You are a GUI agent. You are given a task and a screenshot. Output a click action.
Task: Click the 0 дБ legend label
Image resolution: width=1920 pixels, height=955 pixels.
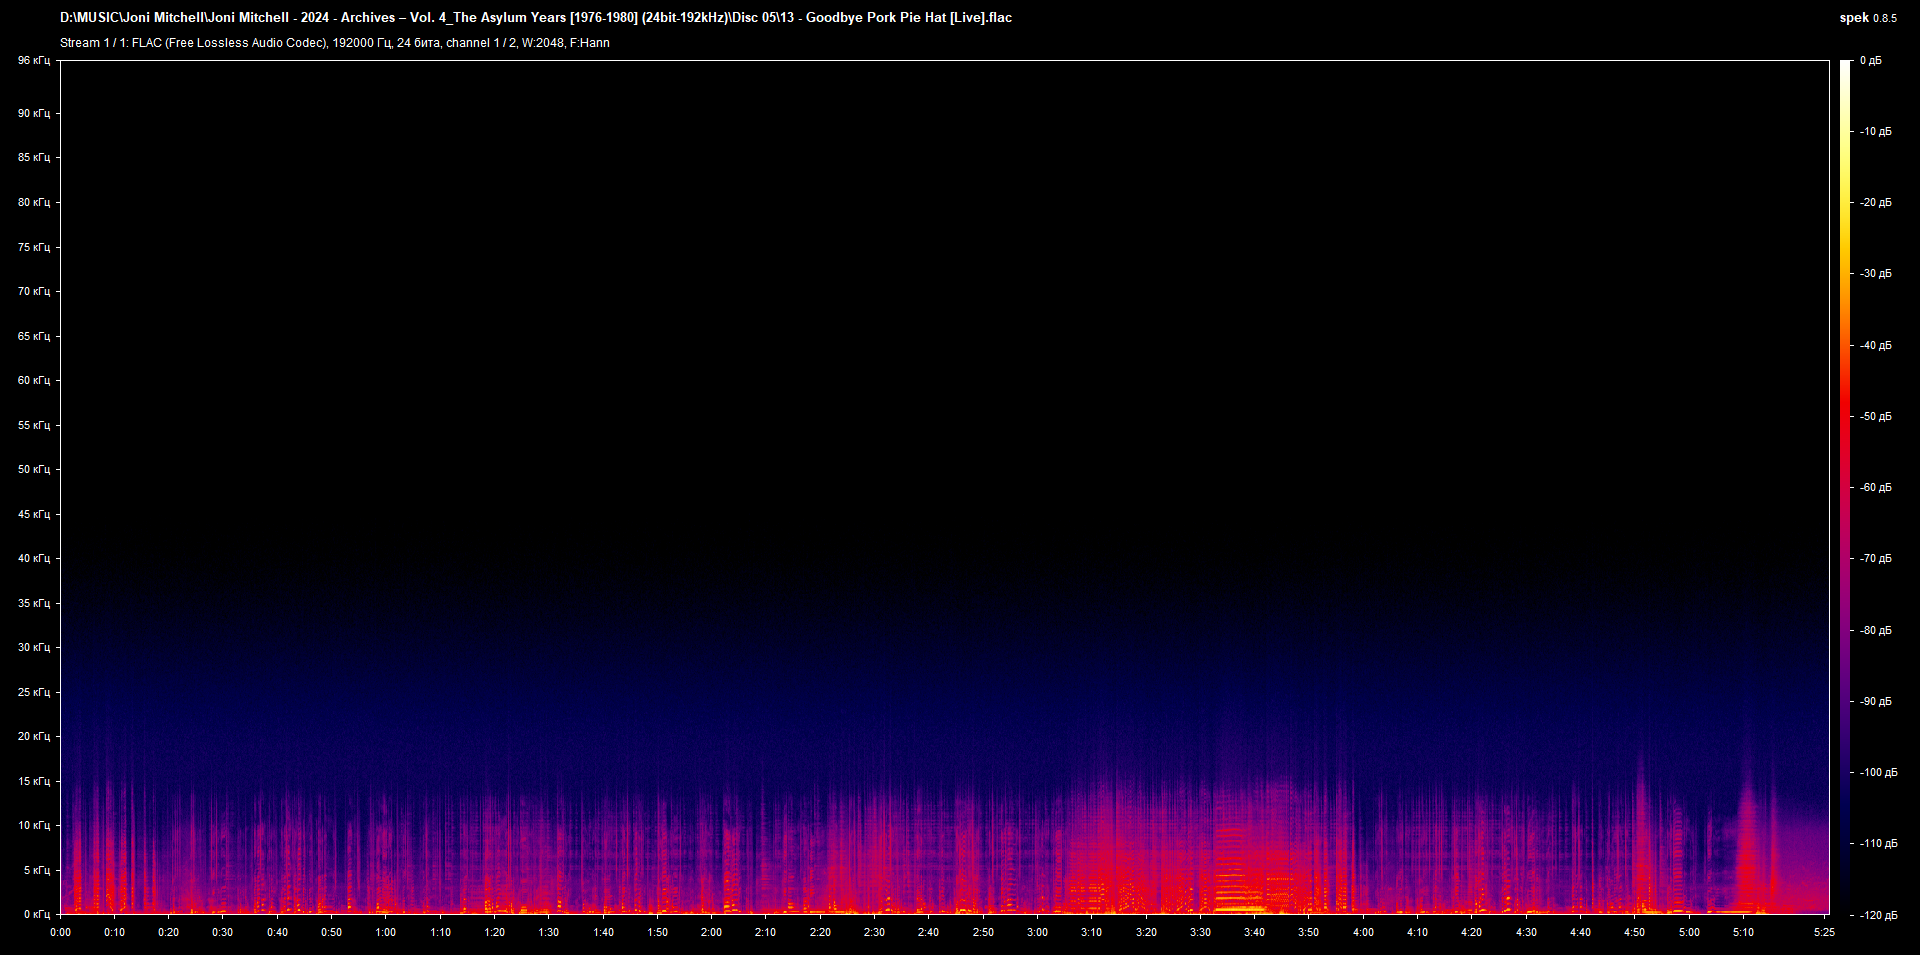(x=1872, y=59)
